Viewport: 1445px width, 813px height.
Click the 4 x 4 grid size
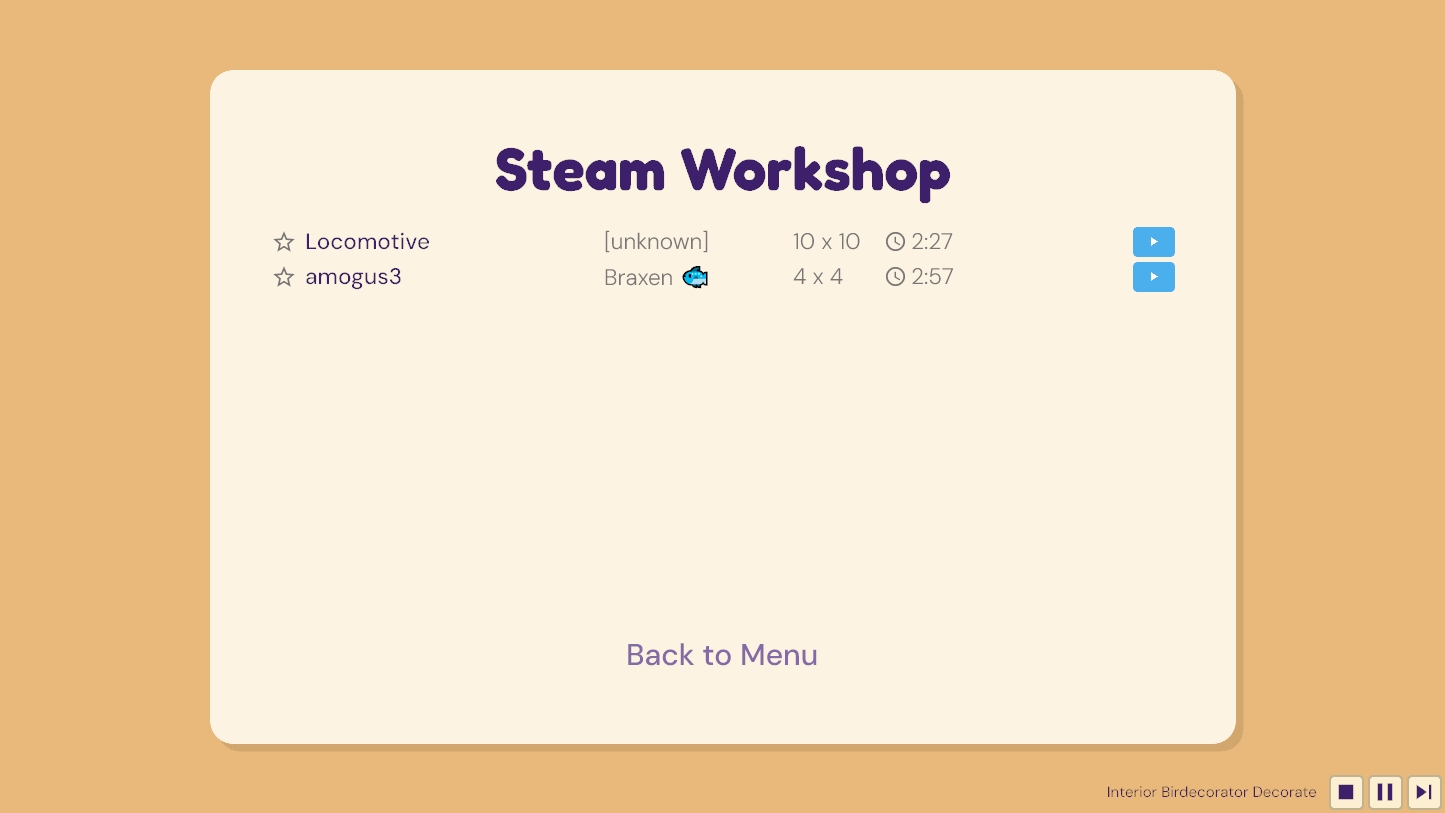pyautogui.click(x=818, y=277)
